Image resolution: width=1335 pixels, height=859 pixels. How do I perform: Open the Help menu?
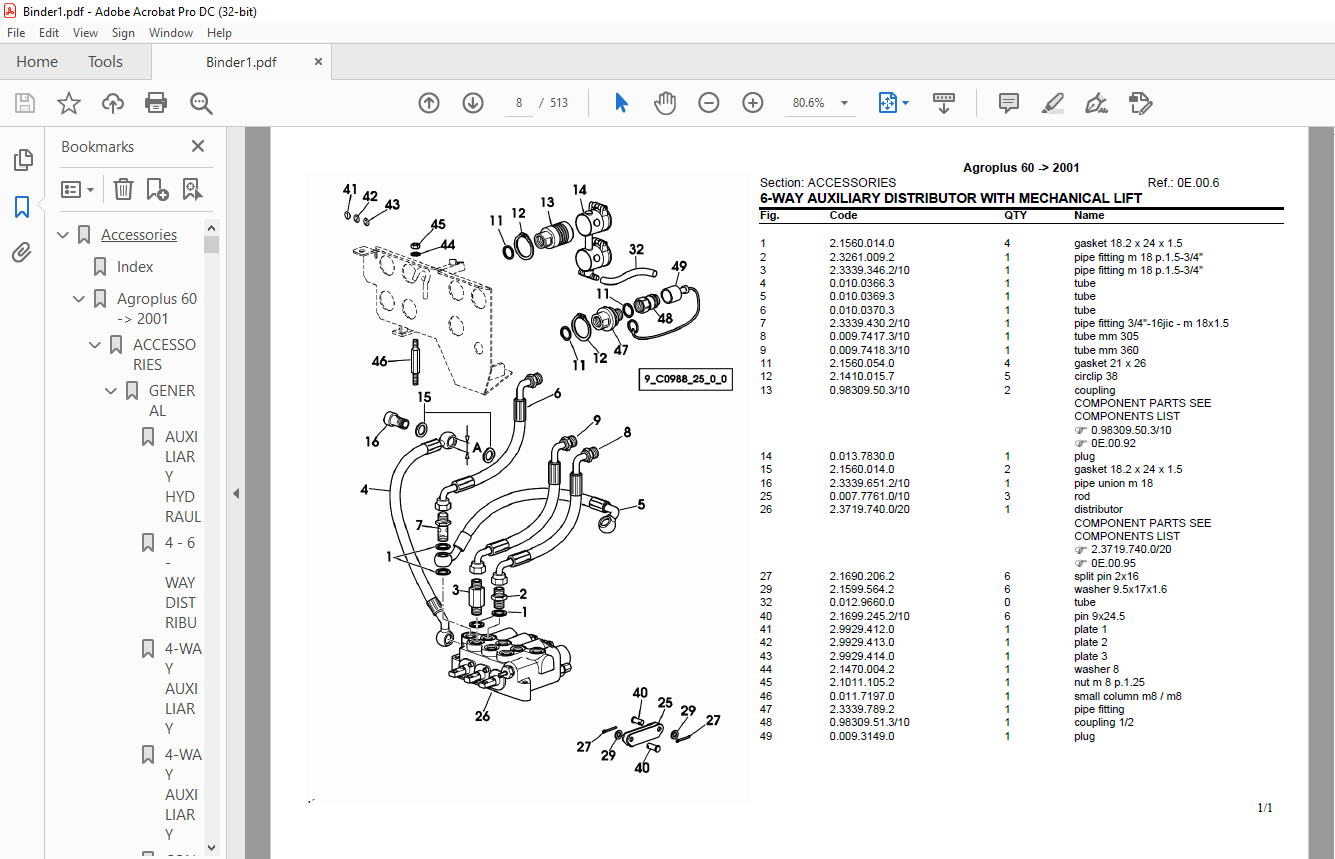pyautogui.click(x=219, y=33)
